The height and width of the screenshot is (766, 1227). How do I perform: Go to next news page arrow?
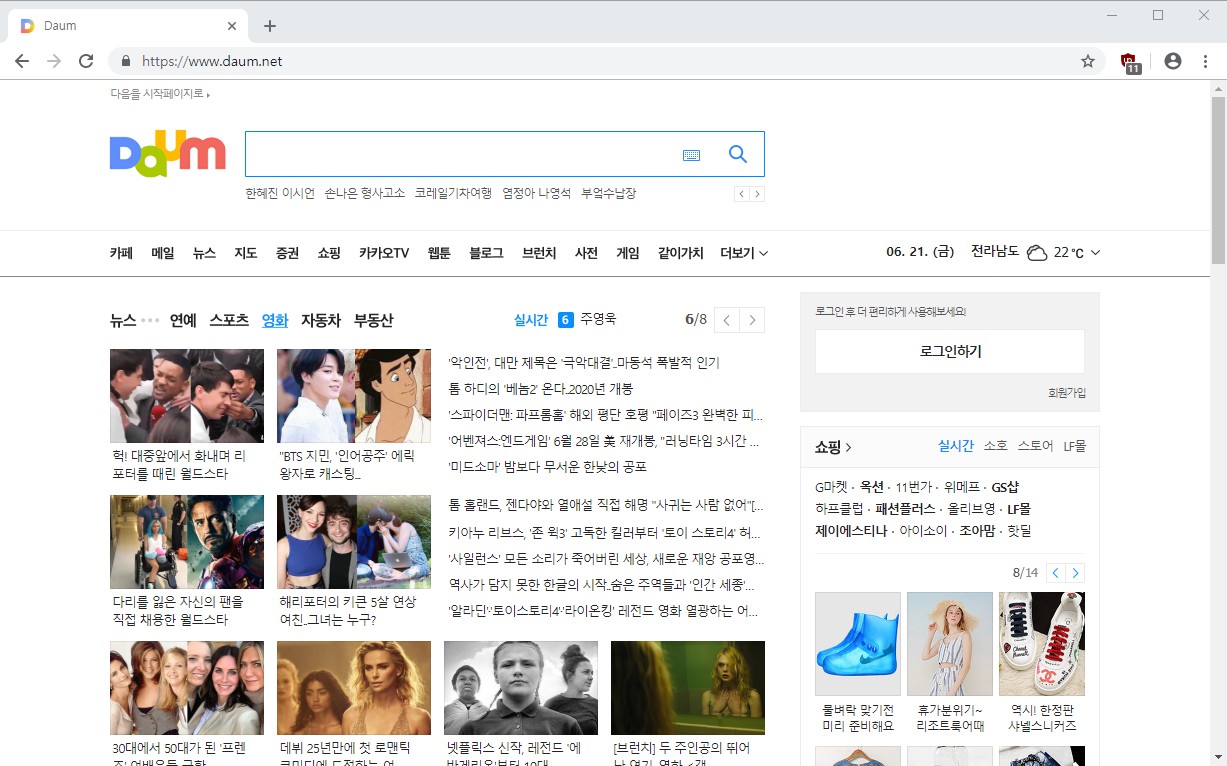[752, 320]
